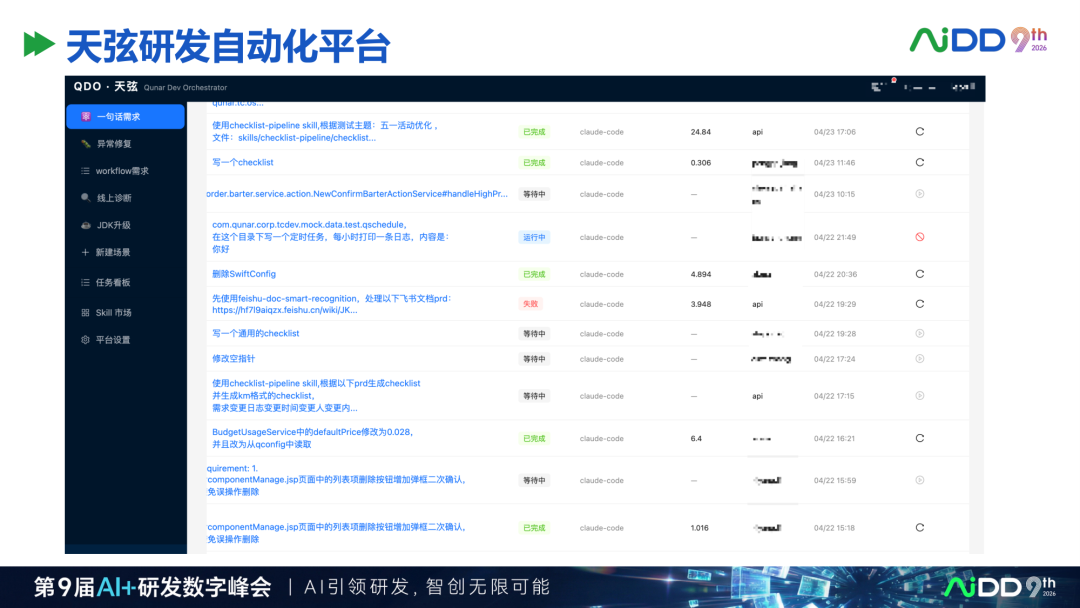Open Skill 市场 in the sidebar
This screenshot has width=1080, height=608.
click(125, 313)
